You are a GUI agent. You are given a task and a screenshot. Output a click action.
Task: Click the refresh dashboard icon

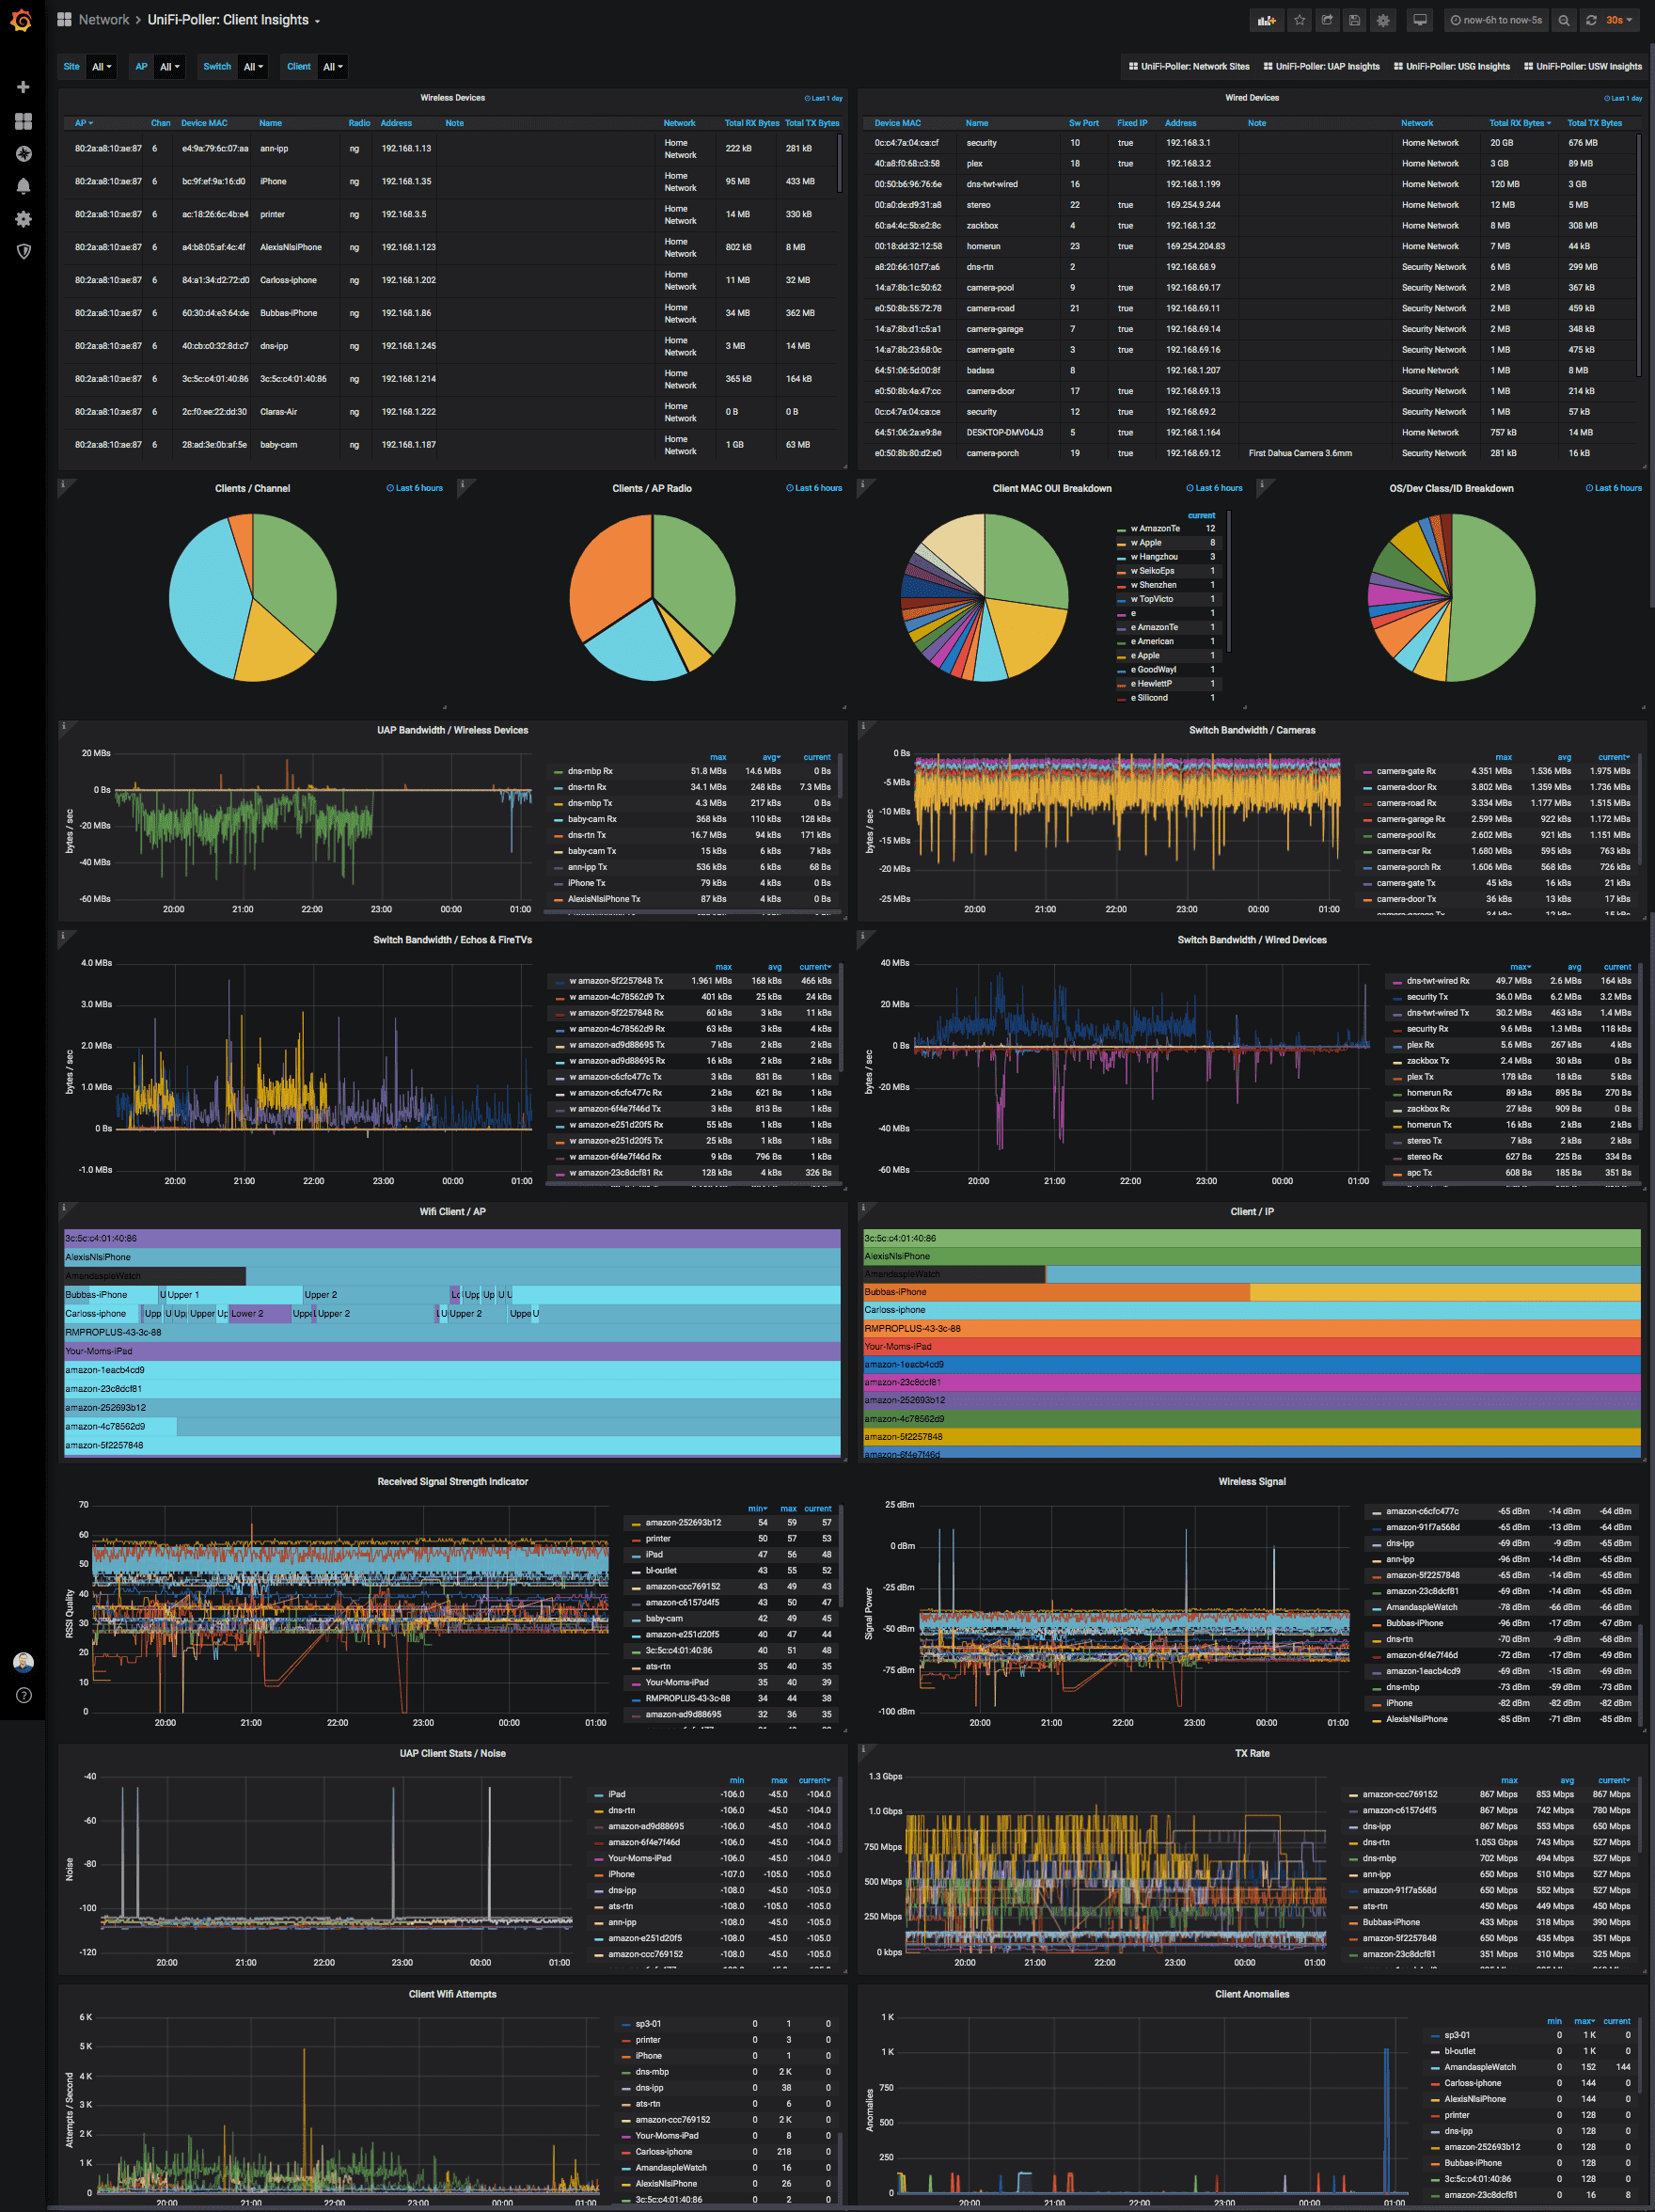(1591, 20)
